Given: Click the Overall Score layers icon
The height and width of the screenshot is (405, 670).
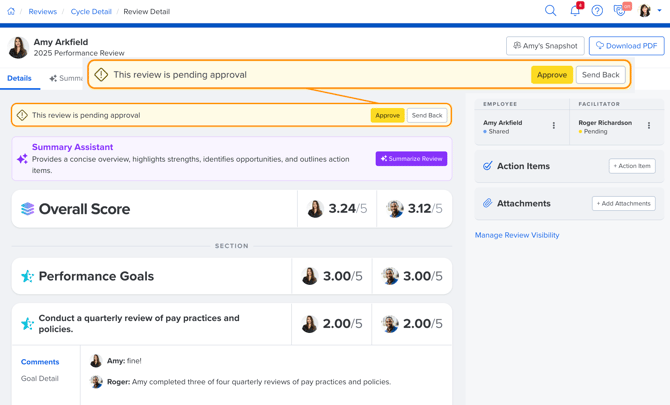Looking at the screenshot, I should pos(27,209).
